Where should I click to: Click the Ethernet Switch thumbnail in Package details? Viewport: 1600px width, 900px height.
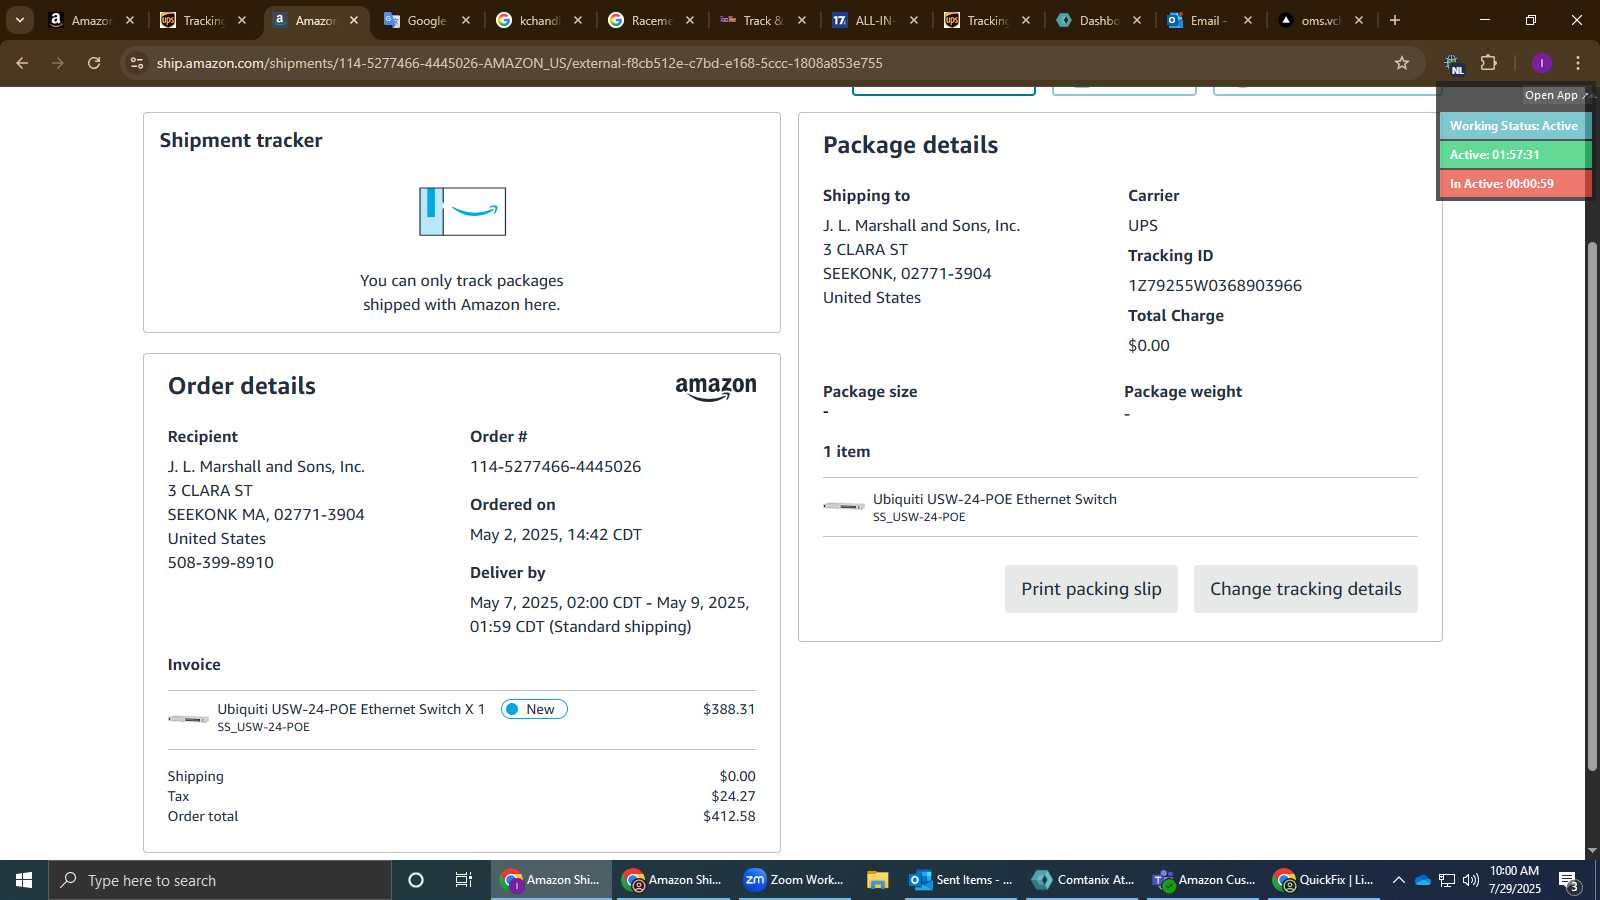pyautogui.click(x=844, y=506)
